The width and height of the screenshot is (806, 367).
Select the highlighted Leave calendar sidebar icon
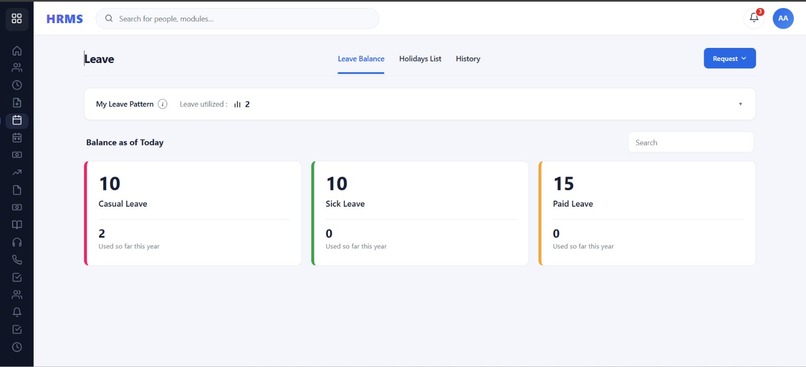pyautogui.click(x=17, y=120)
